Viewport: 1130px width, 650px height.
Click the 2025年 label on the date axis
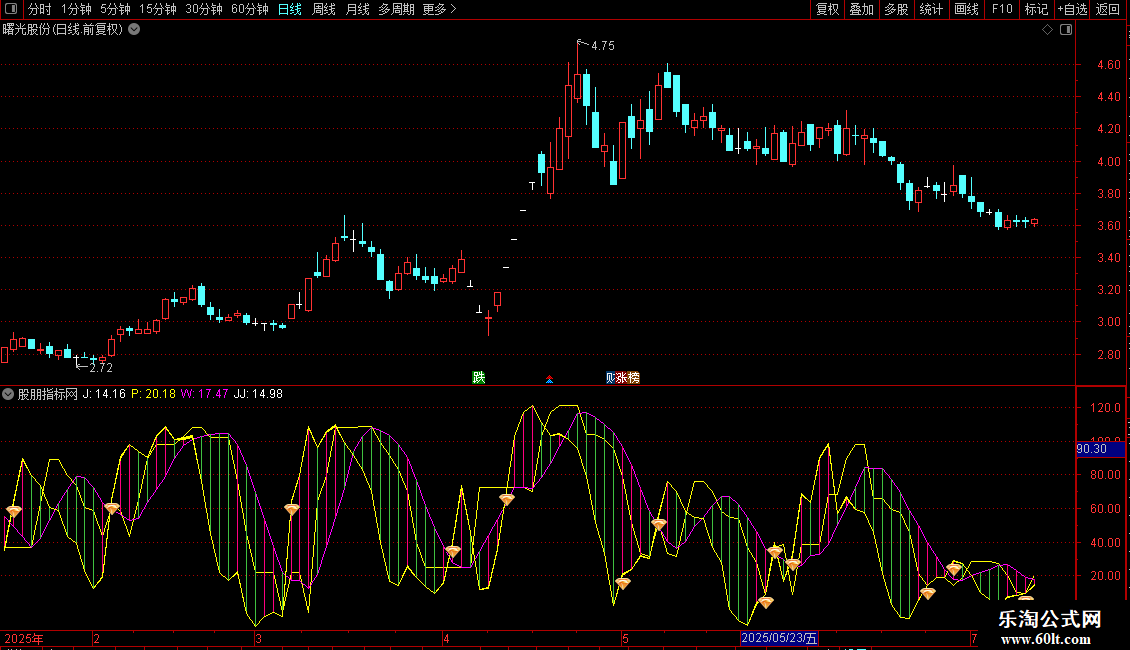coord(24,638)
